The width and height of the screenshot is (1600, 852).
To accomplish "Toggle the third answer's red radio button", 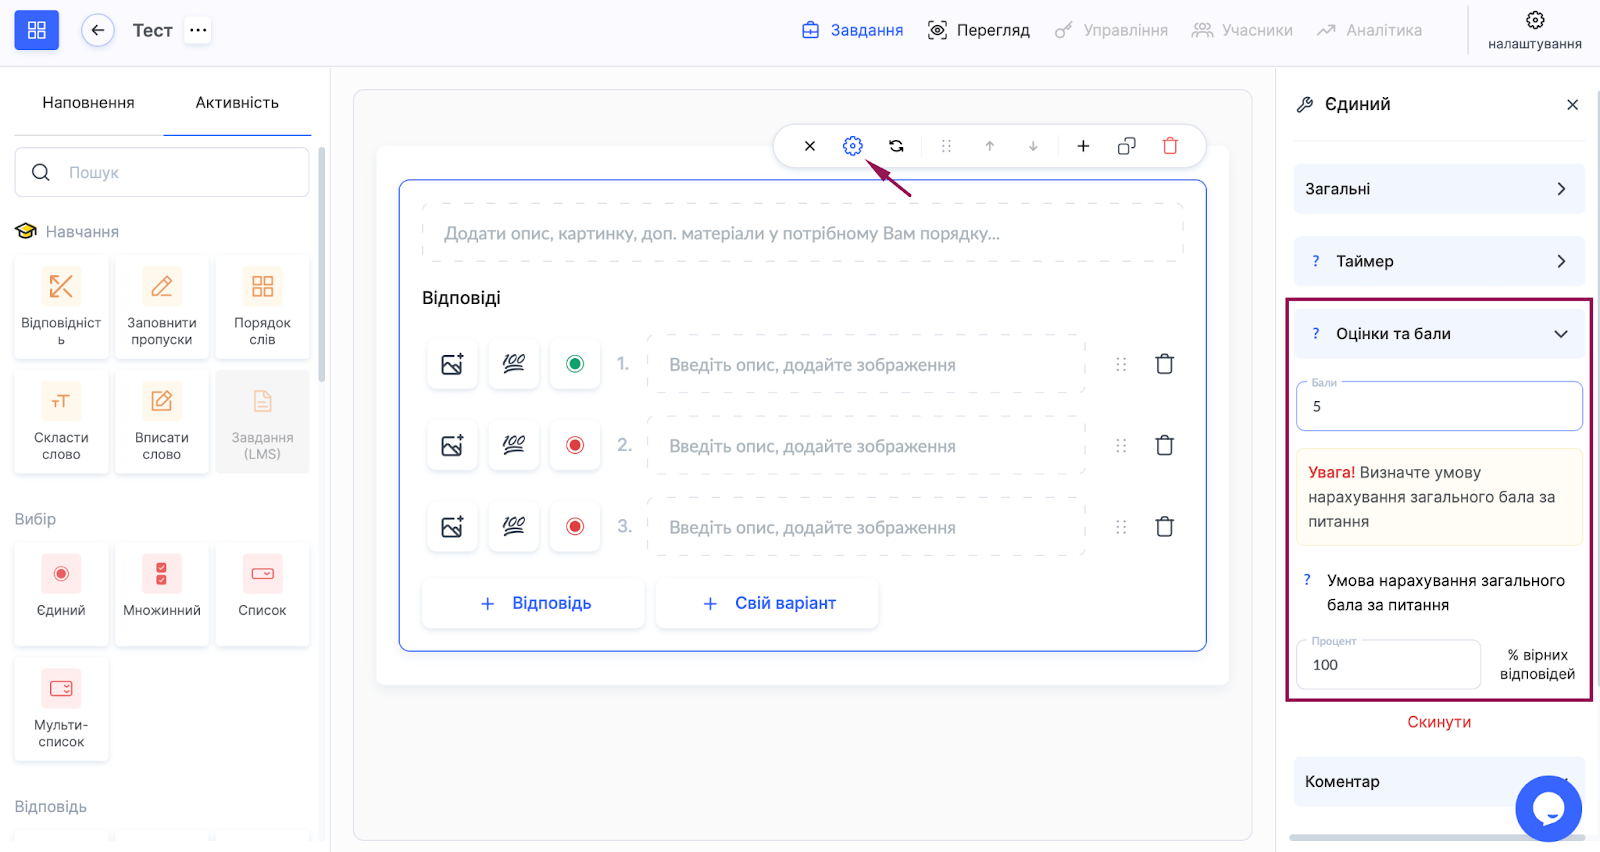I will [x=575, y=527].
